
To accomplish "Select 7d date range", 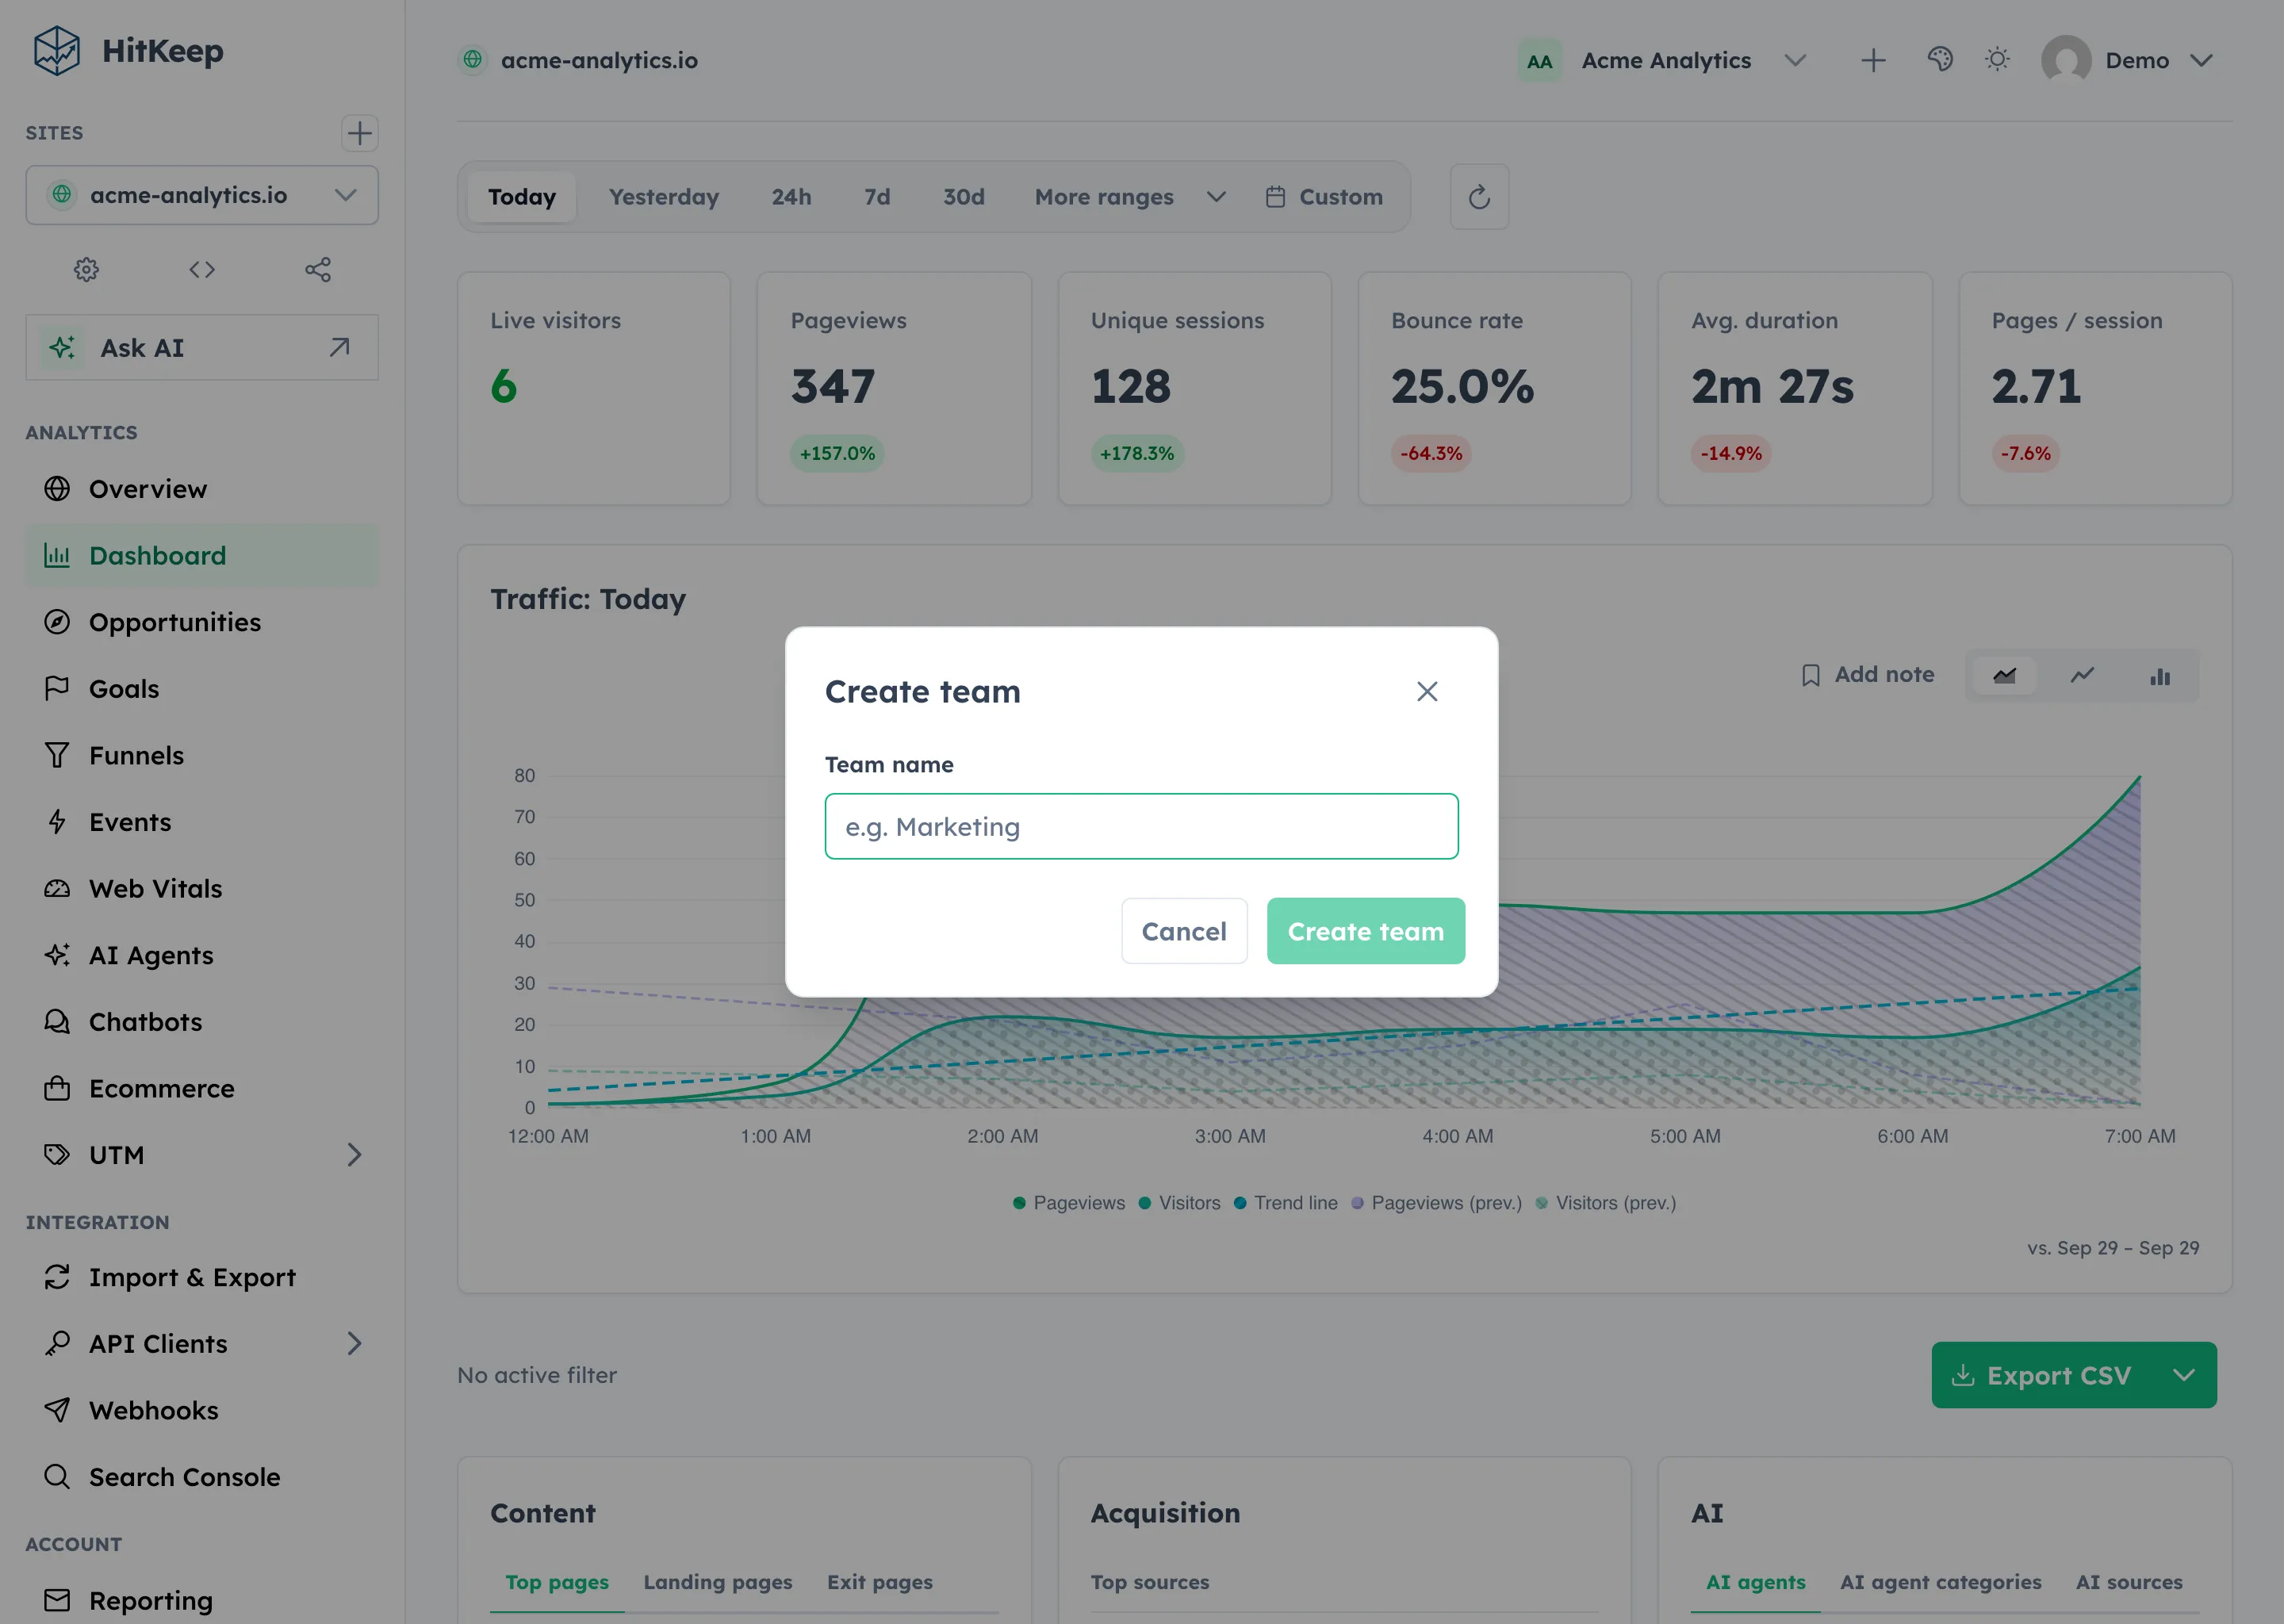I will coord(877,197).
